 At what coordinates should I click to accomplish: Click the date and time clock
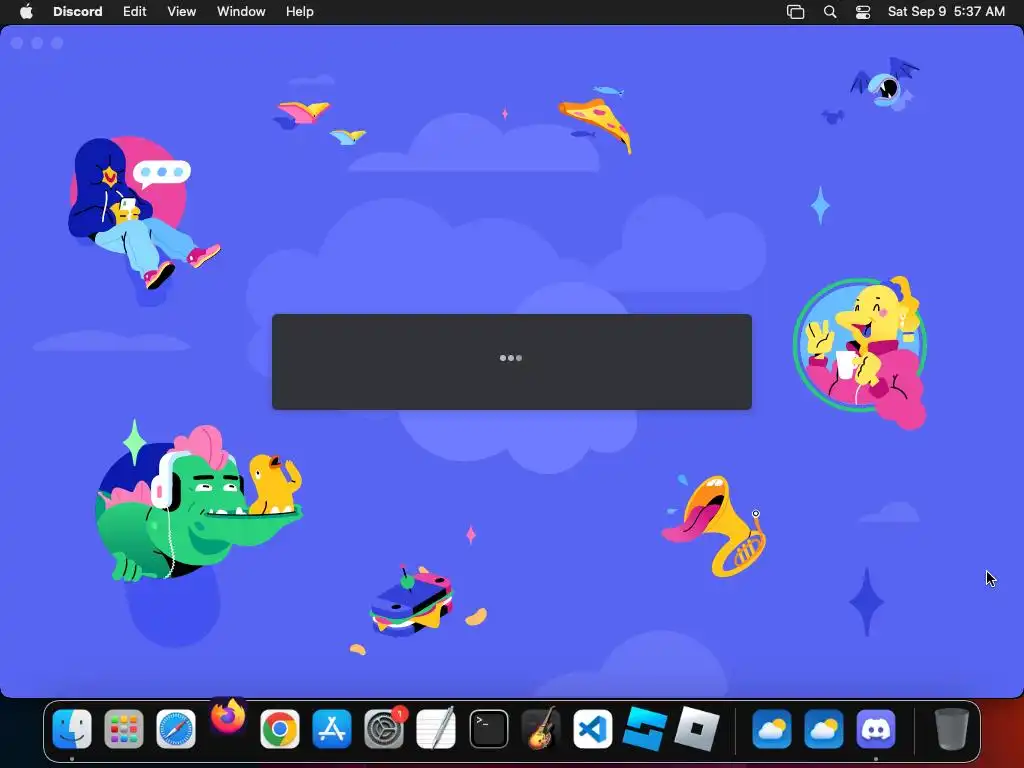[x=946, y=12]
